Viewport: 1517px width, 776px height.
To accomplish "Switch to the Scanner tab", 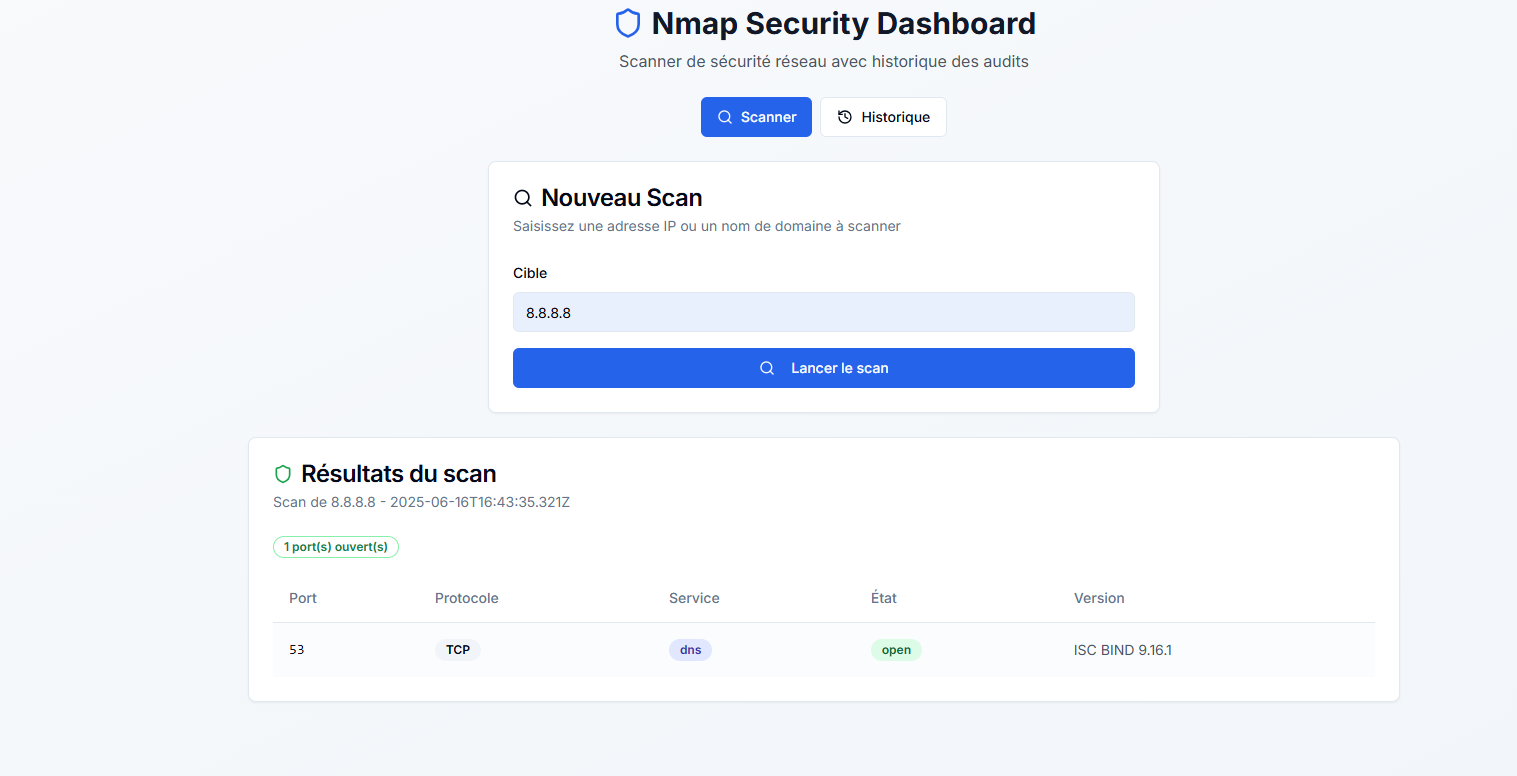I will click(x=756, y=117).
